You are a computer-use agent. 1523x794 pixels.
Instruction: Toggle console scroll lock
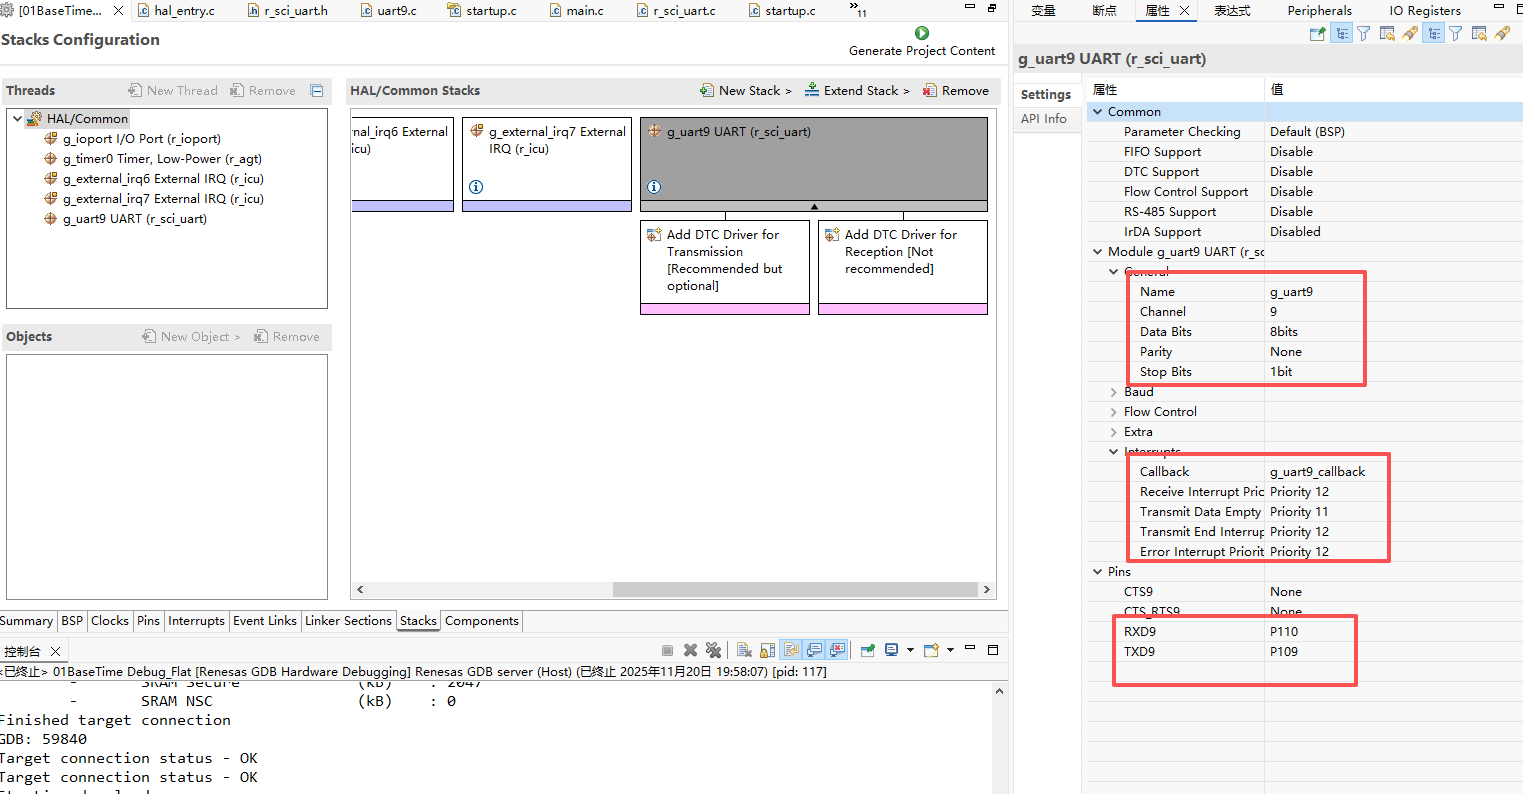click(x=767, y=650)
